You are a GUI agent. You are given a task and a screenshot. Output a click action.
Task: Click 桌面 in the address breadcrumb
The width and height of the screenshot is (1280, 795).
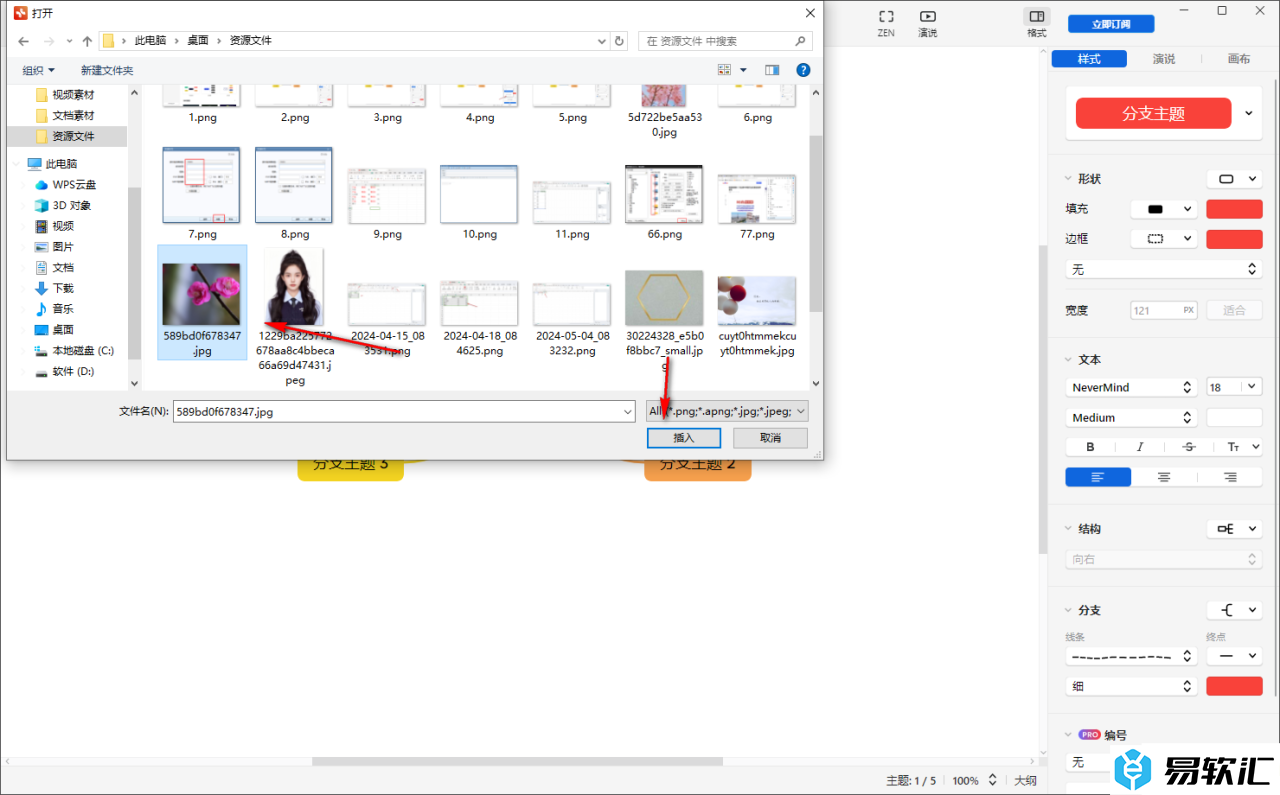pyautogui.click(x=198, y=41)
